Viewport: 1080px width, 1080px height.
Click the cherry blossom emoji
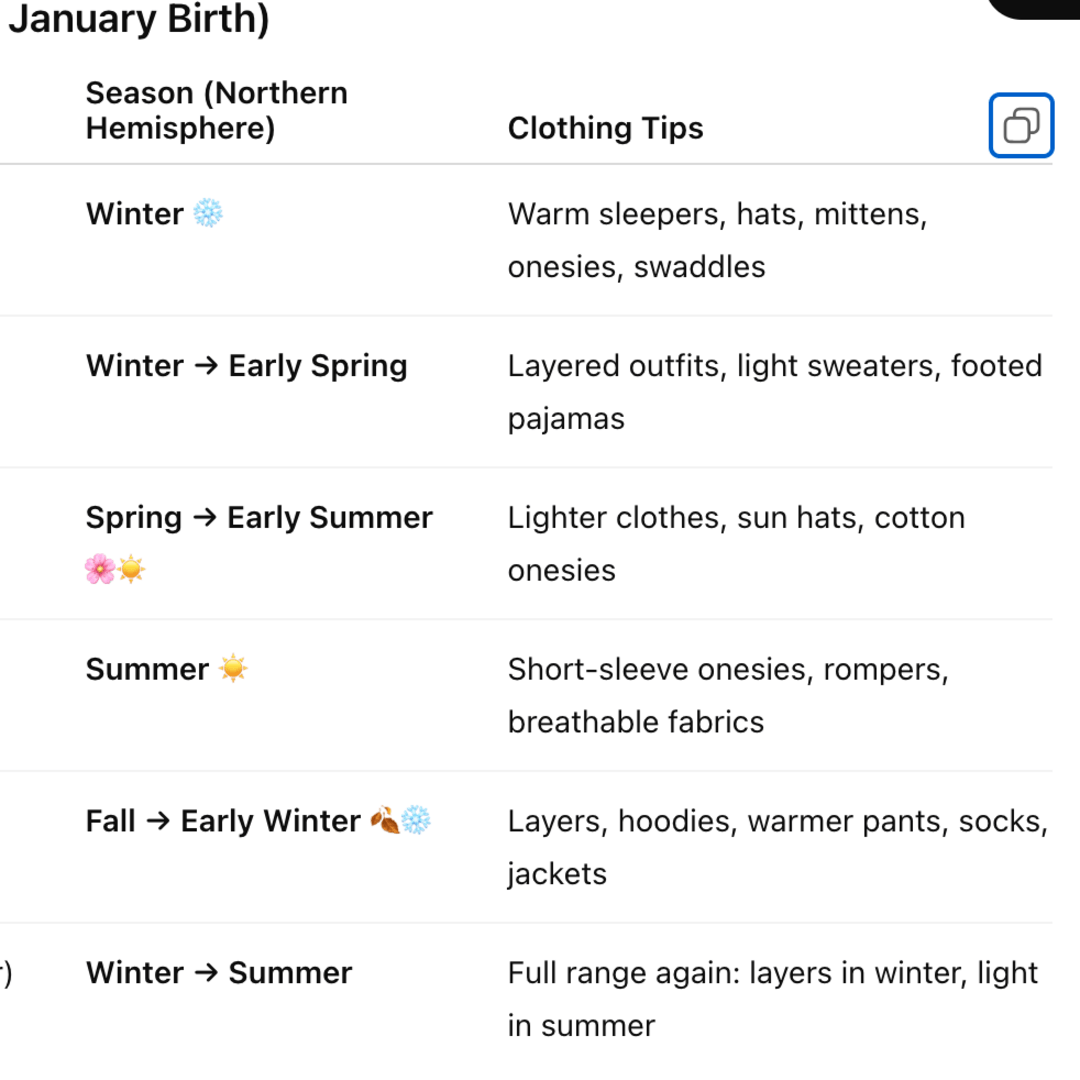[x=100, y=569]
